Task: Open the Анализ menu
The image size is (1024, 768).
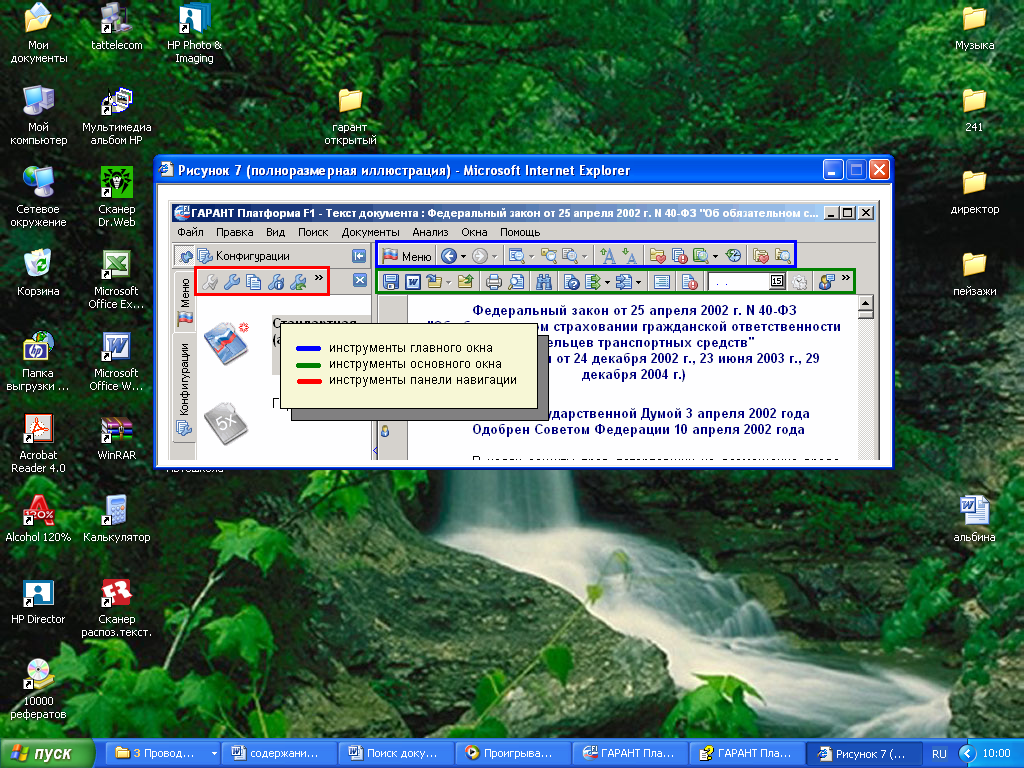Action: click(x=430, y=232)
